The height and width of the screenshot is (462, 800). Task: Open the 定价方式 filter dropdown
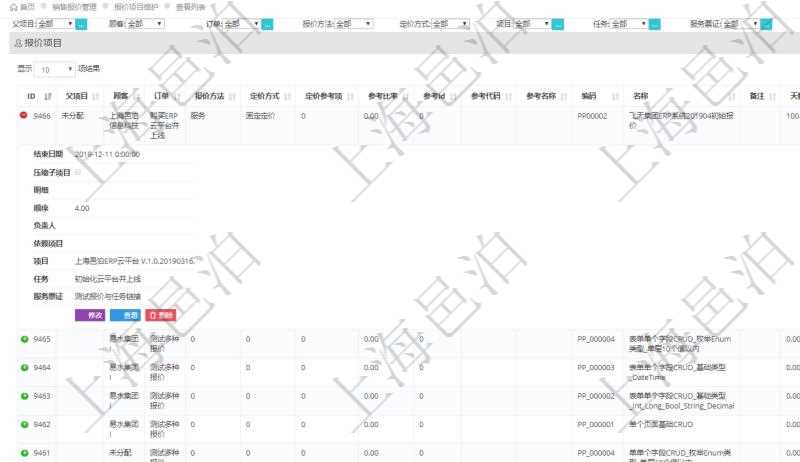point(451,23)
